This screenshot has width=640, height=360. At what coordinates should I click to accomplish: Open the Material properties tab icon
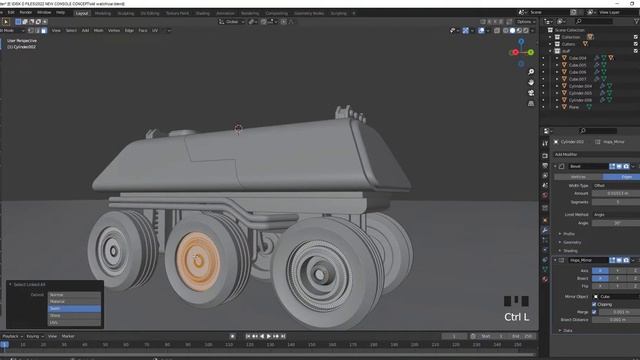[x=545, y=279]
